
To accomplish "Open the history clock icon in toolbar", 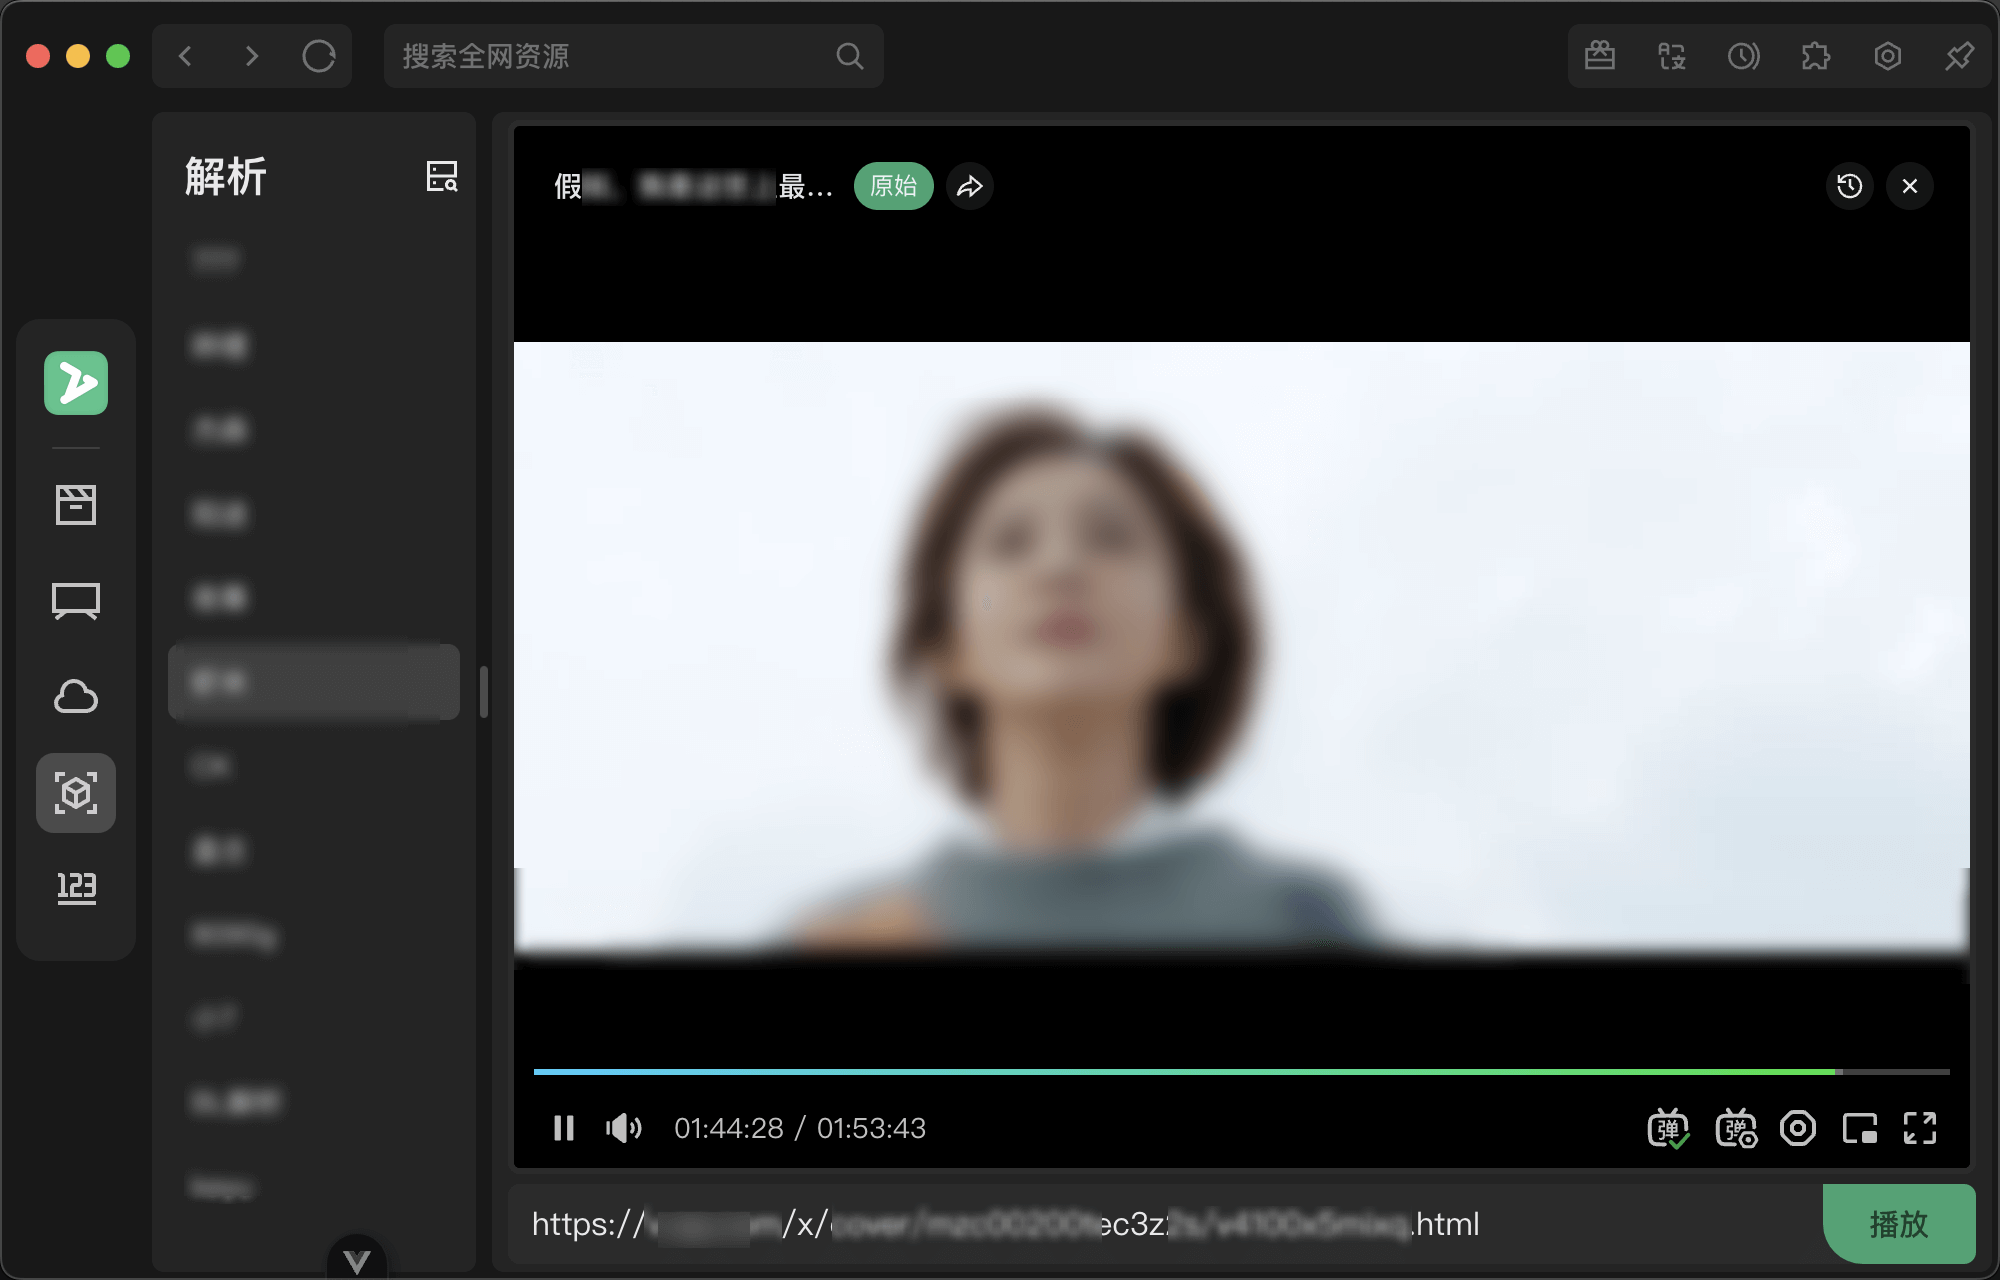I will [1744, 56].
